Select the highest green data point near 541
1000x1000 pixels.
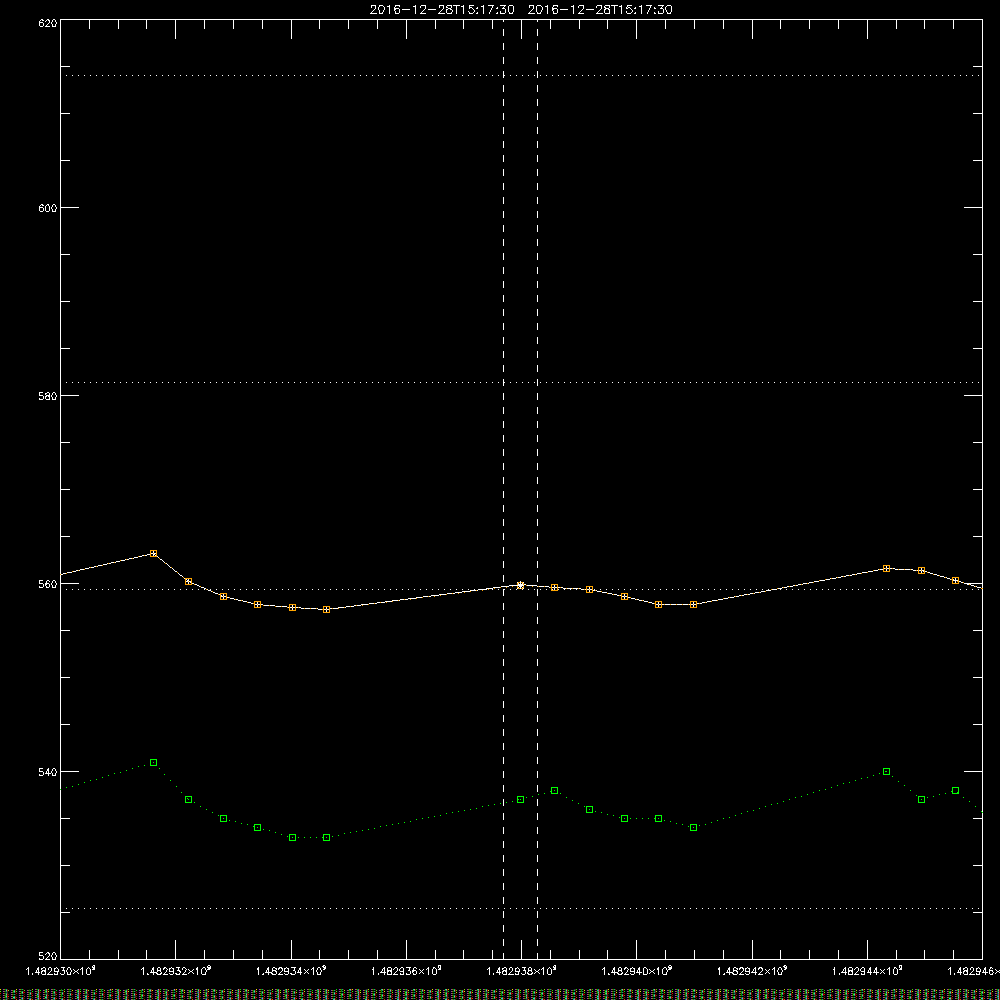point(154,763)
